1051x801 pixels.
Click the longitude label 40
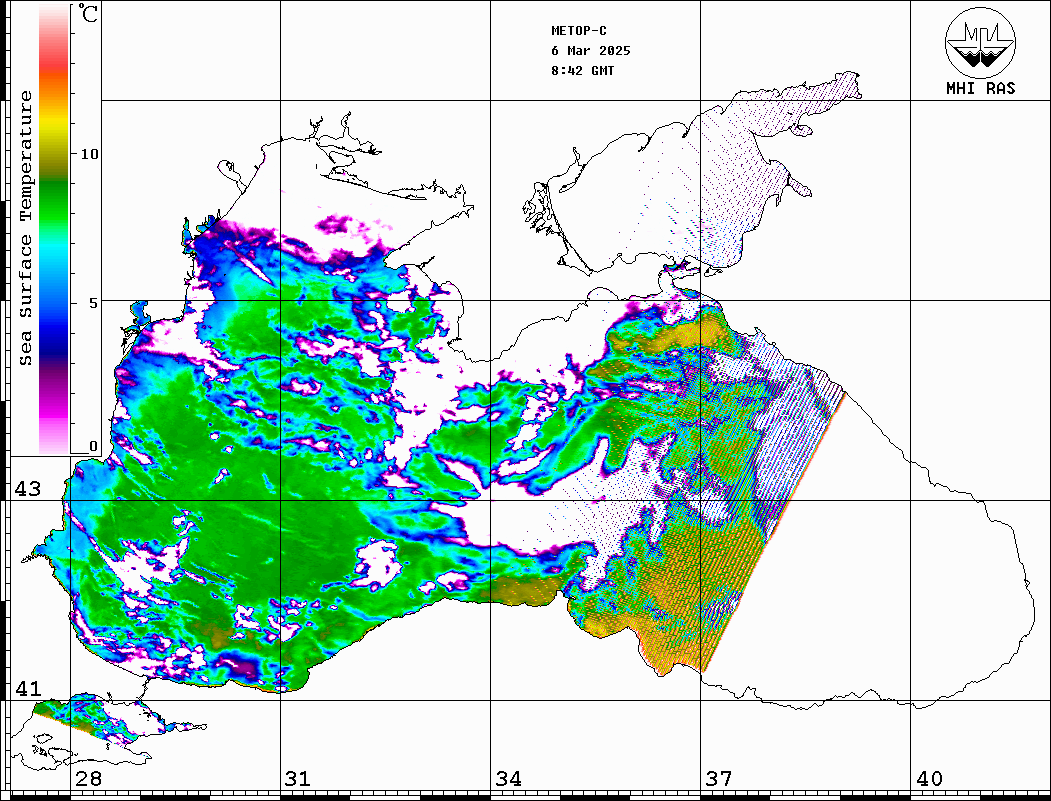tap(929, 779)
